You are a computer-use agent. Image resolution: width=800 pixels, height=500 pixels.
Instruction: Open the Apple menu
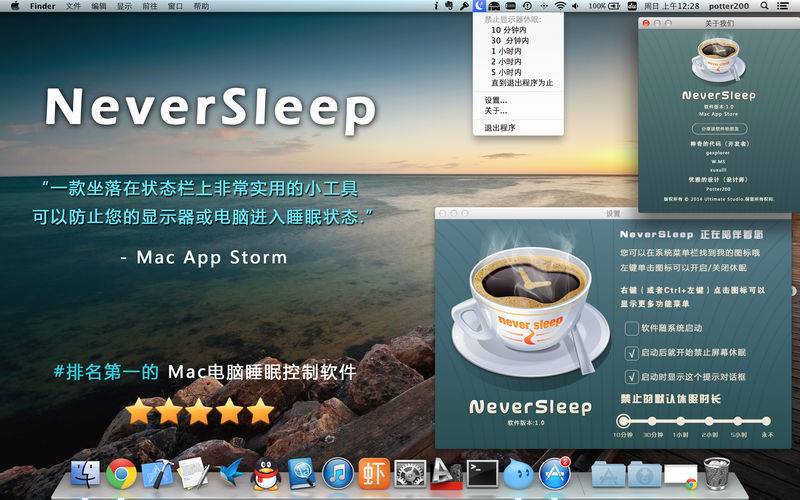[15, 6]
